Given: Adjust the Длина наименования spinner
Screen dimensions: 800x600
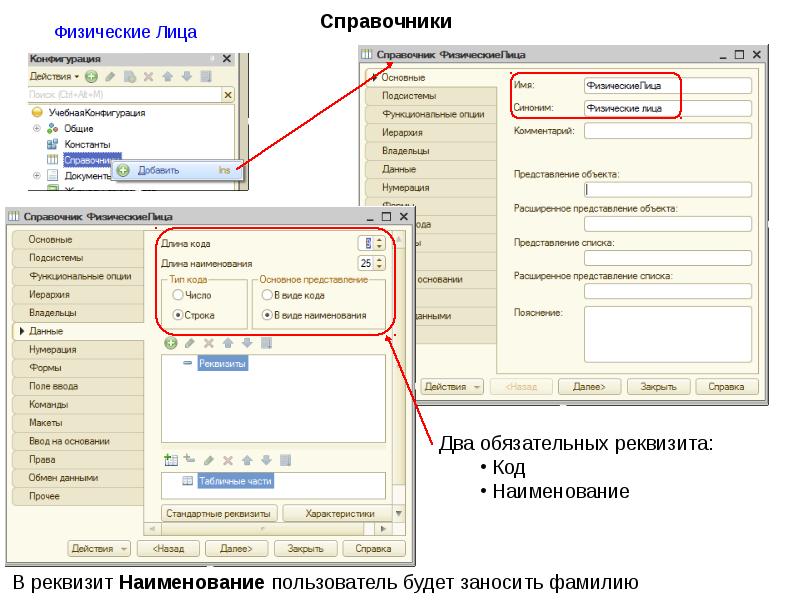Looking at the screenshot, I should (x=378, y=263).
